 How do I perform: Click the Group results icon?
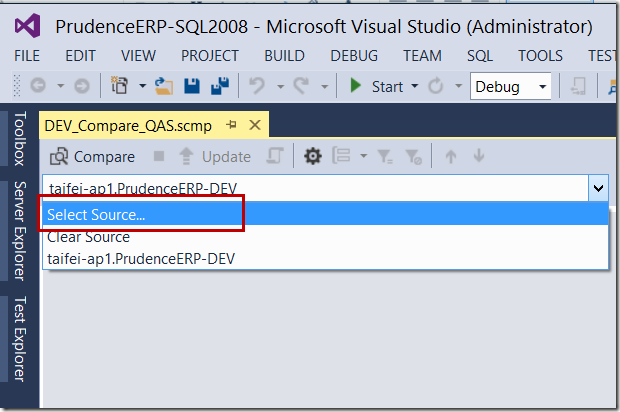[341, 155]
